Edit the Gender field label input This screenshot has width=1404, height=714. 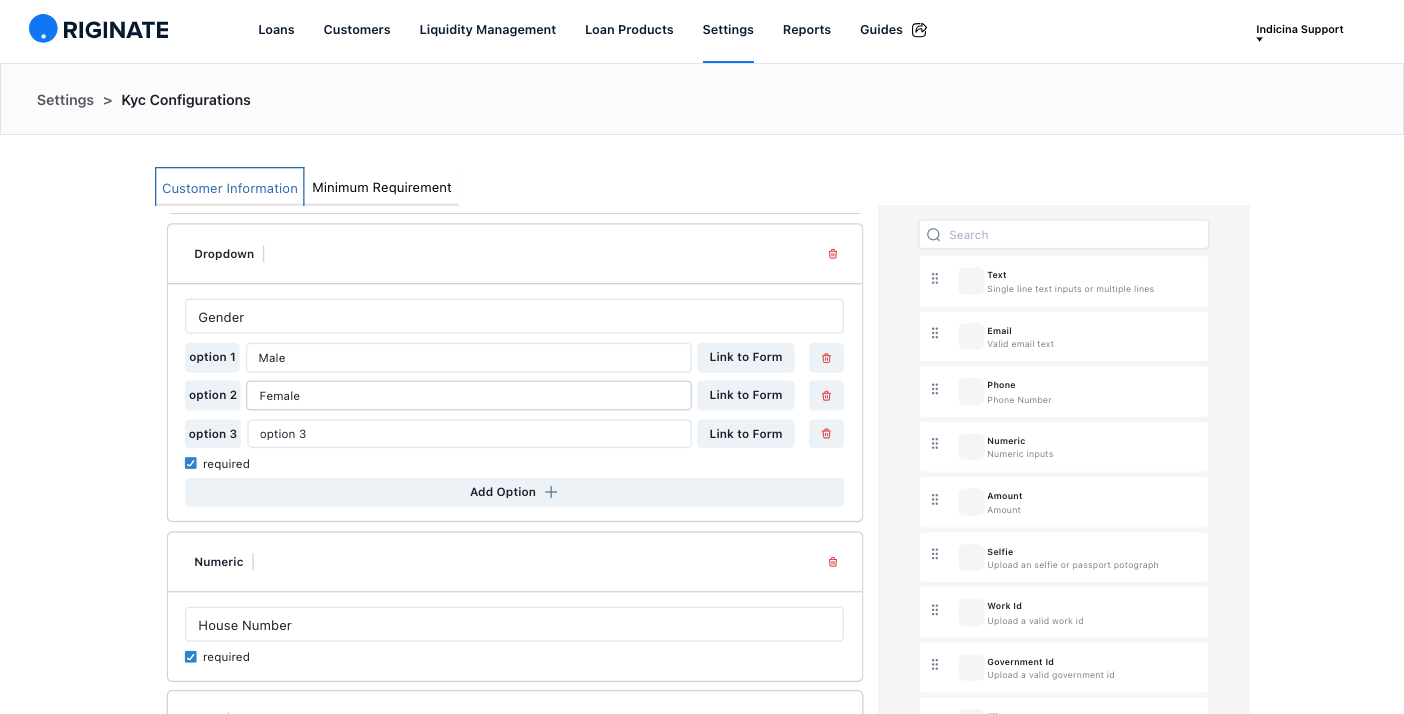tap(514, 317)
